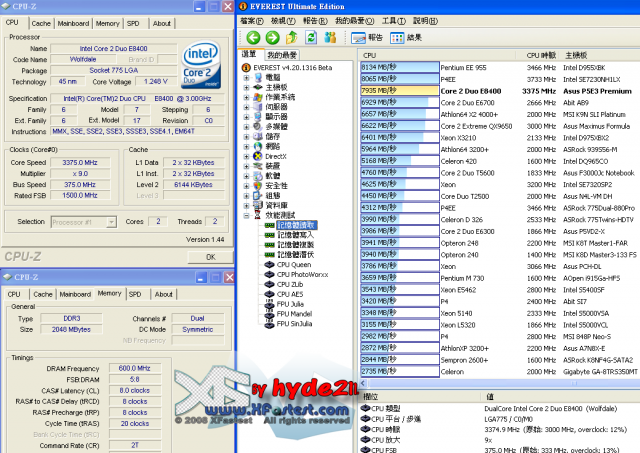Image resolution: width=640 pixels, height=453 pixels.
Task: Open the 檔案(F) File menu
Action: (x=251, y=21)
